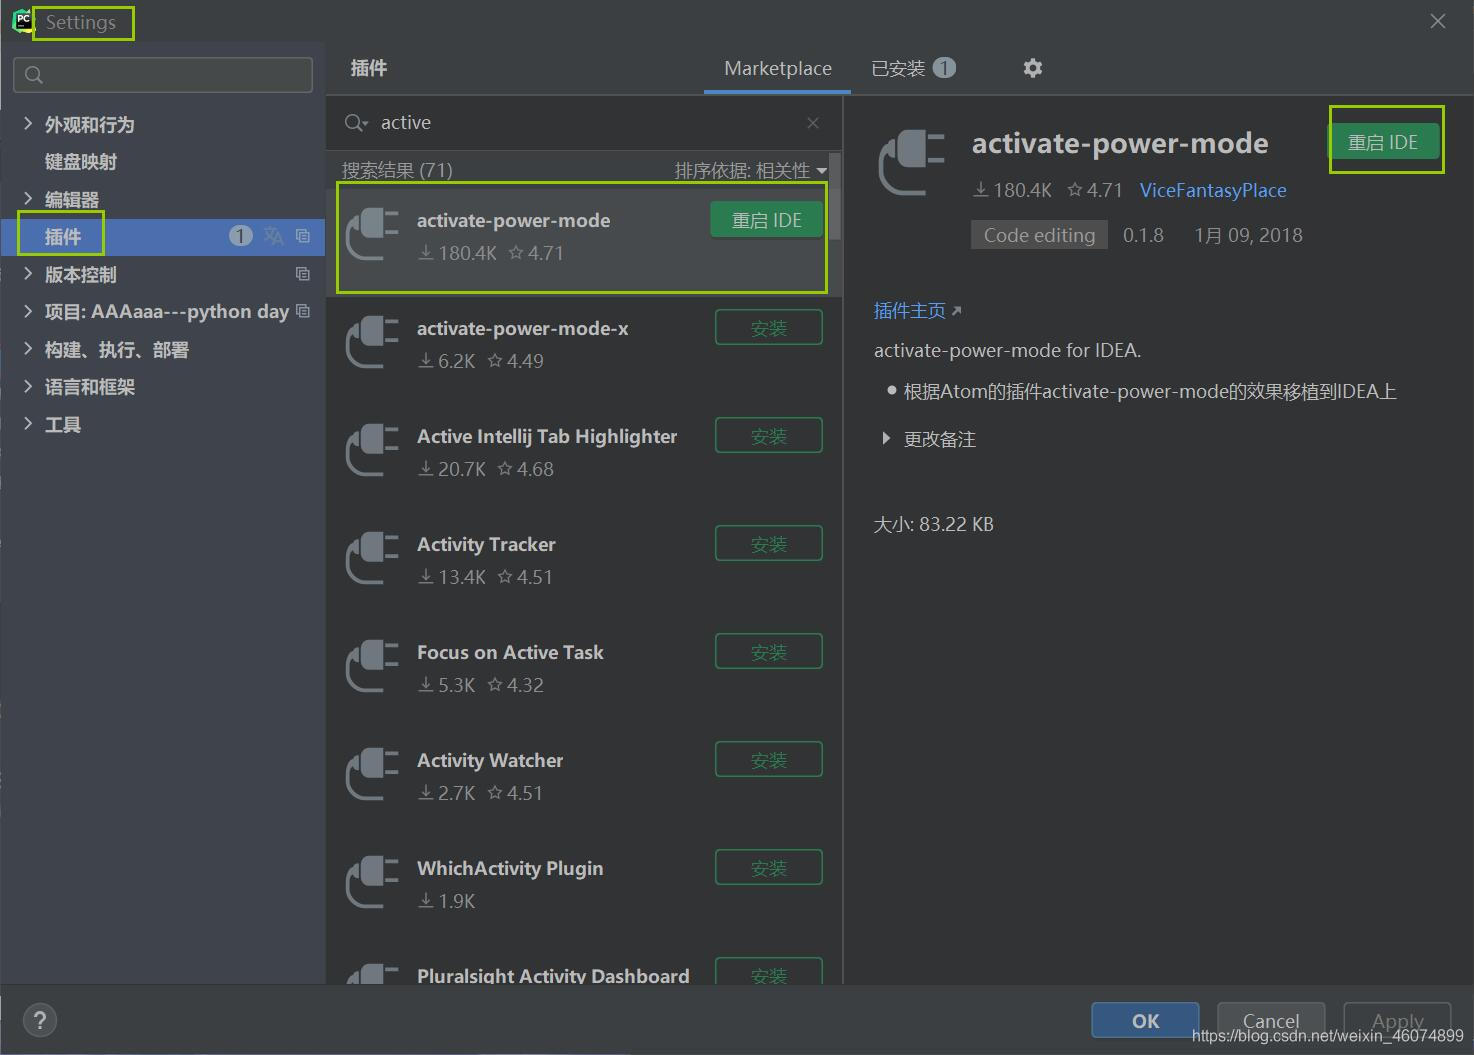Viewport: 1474px width, 1055px height.
Task: Install the WhichActivity Plugin
Action: coord(769,868)
